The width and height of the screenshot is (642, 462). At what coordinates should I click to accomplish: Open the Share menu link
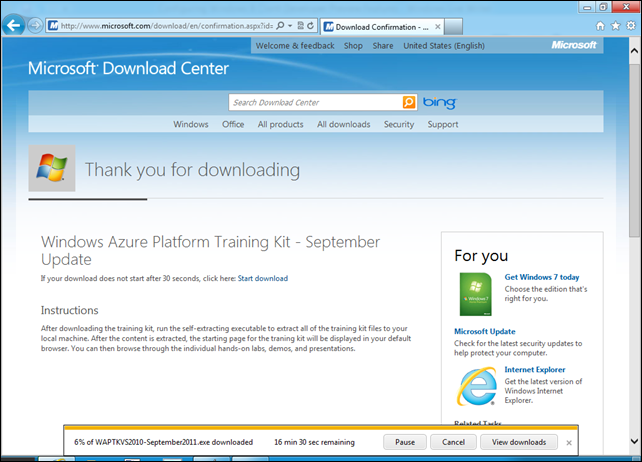[x=383, y=46]
